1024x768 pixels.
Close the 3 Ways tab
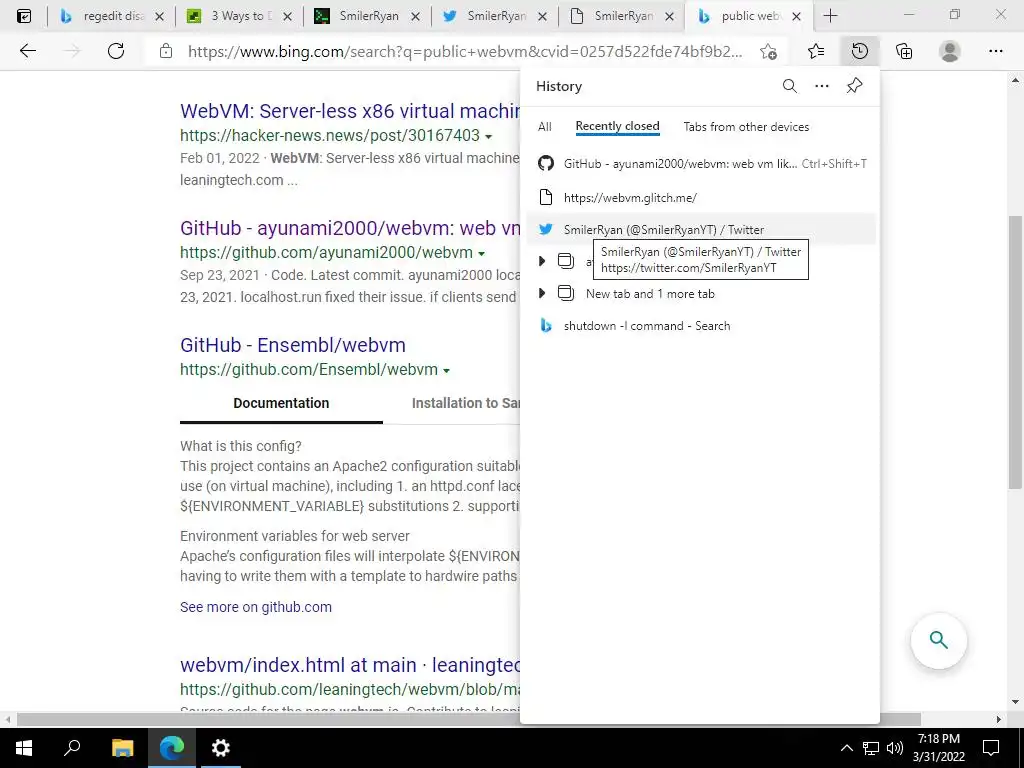(x=287, y=17)
